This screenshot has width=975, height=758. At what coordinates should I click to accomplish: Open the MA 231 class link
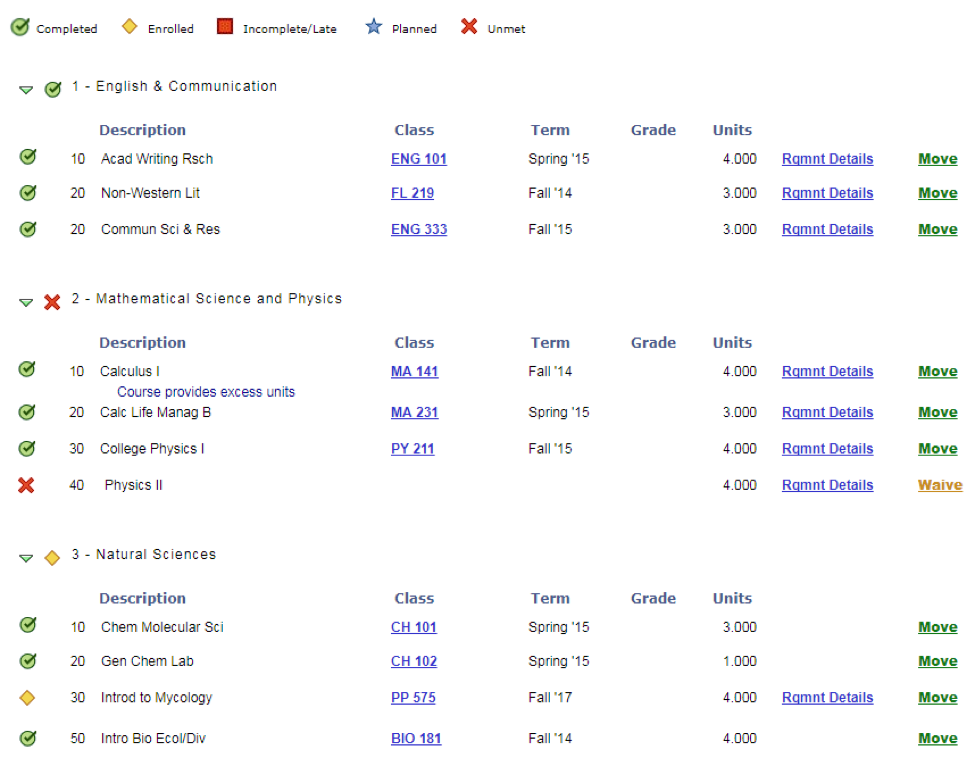[414, 412]
